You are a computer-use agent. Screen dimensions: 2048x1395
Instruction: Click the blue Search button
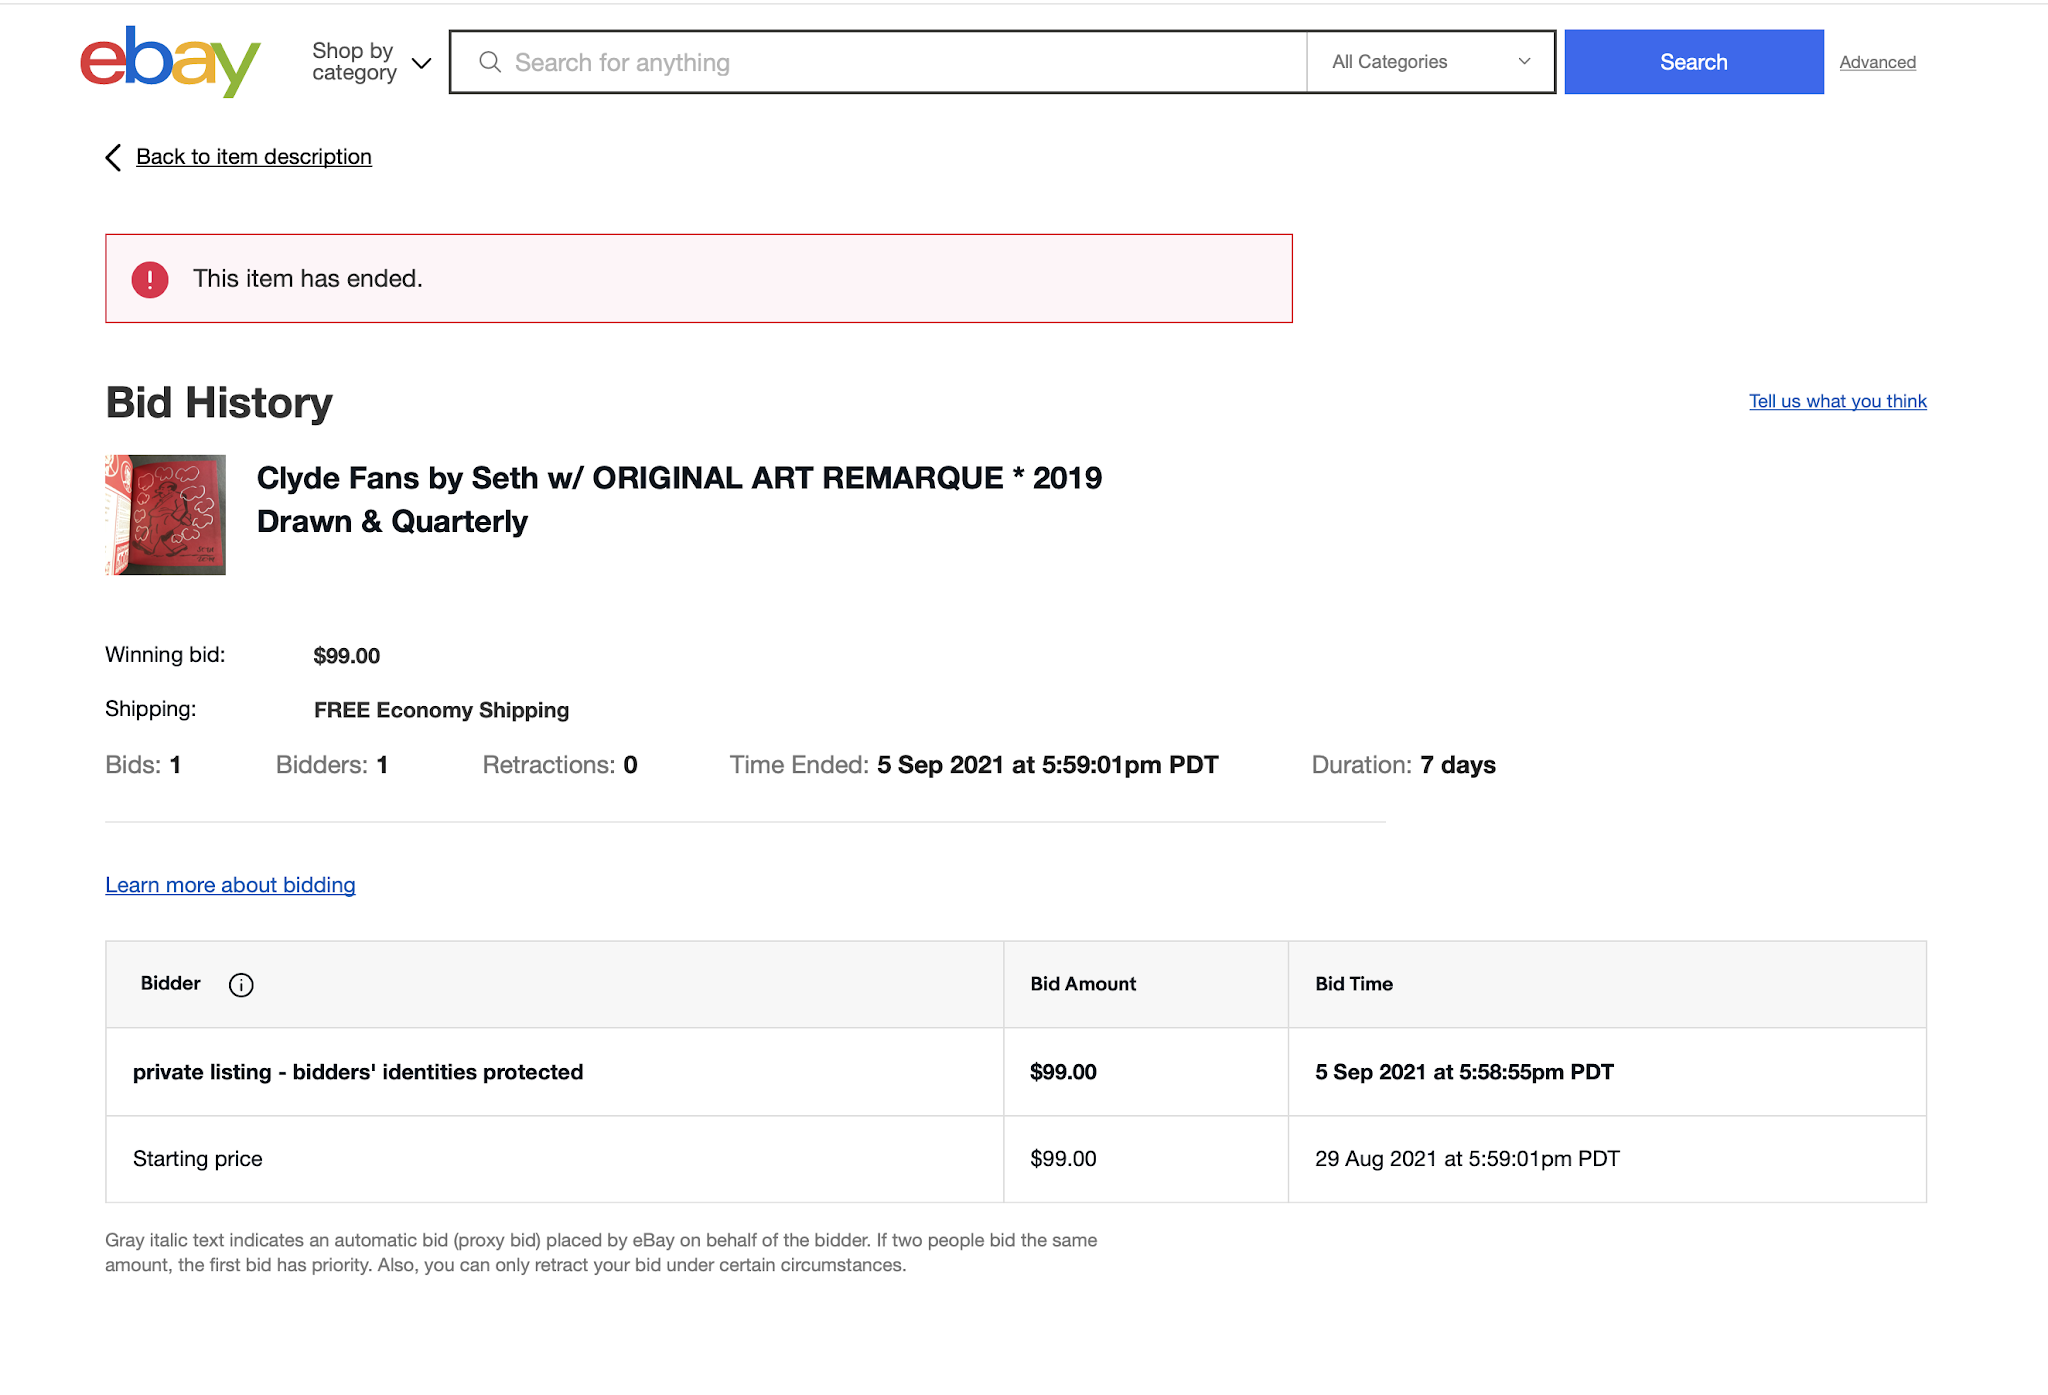click(x=1693, y=62)
